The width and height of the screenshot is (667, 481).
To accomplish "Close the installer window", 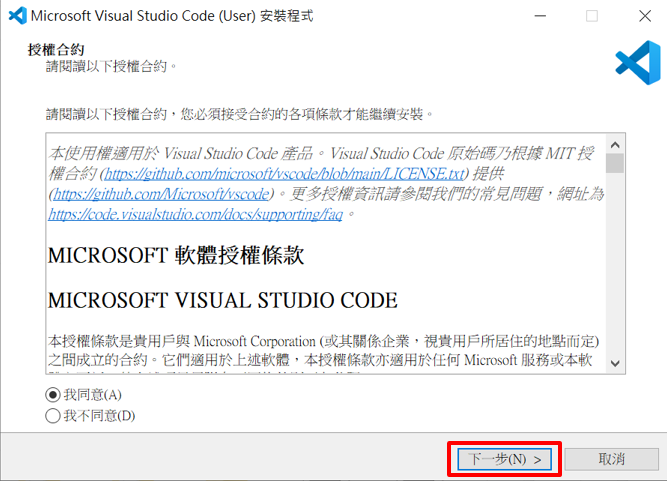I will coord(645,16).
